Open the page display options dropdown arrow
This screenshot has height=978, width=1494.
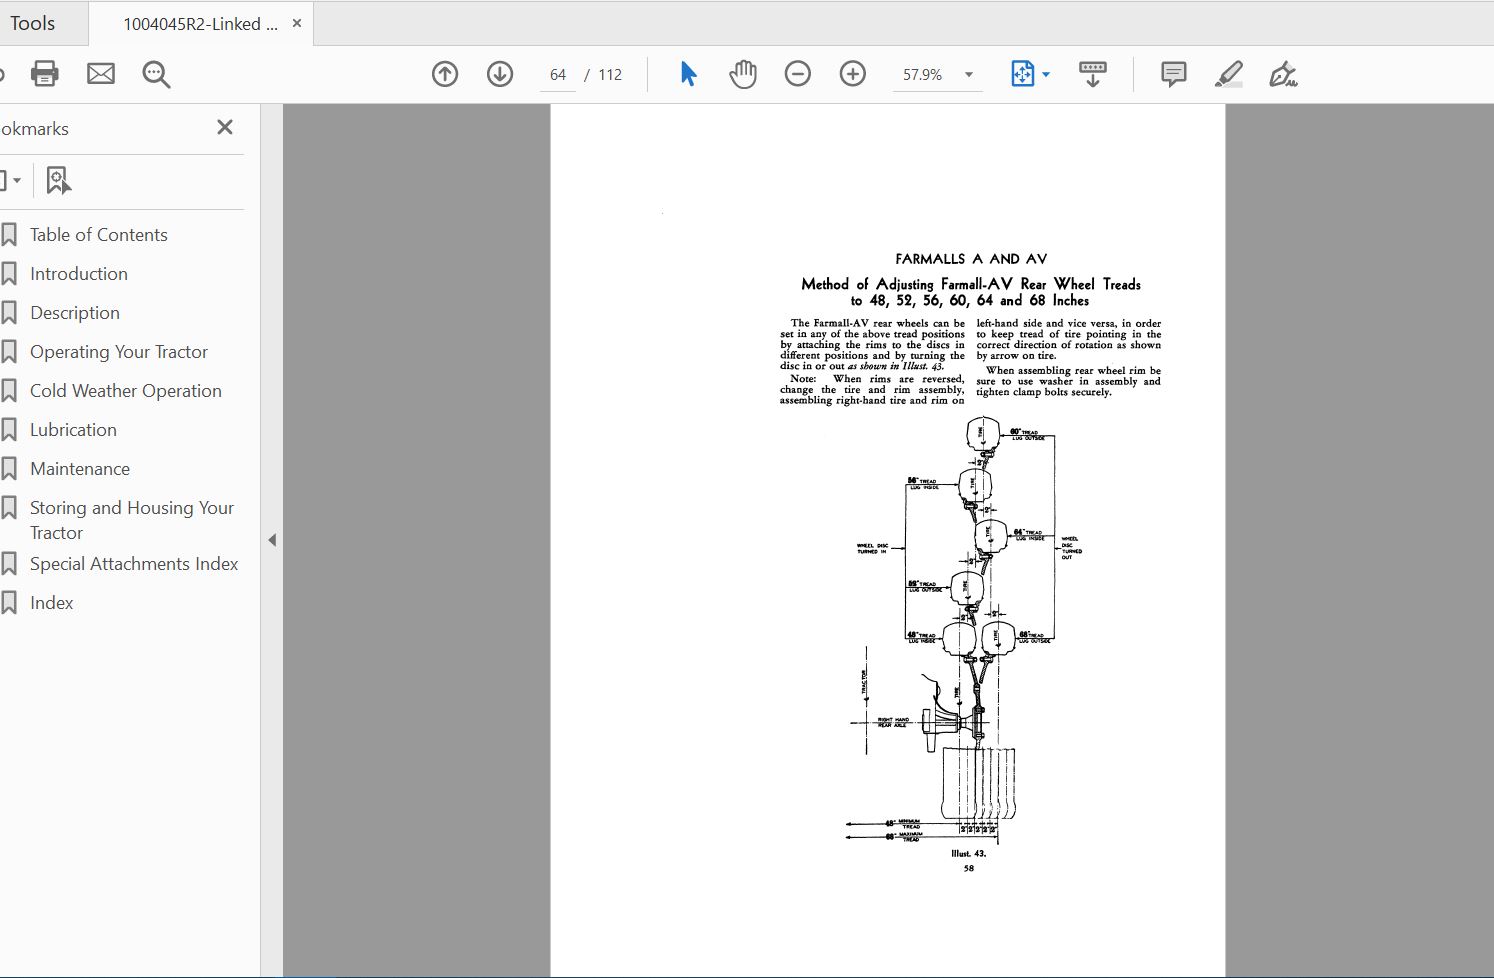[1046, 73]
